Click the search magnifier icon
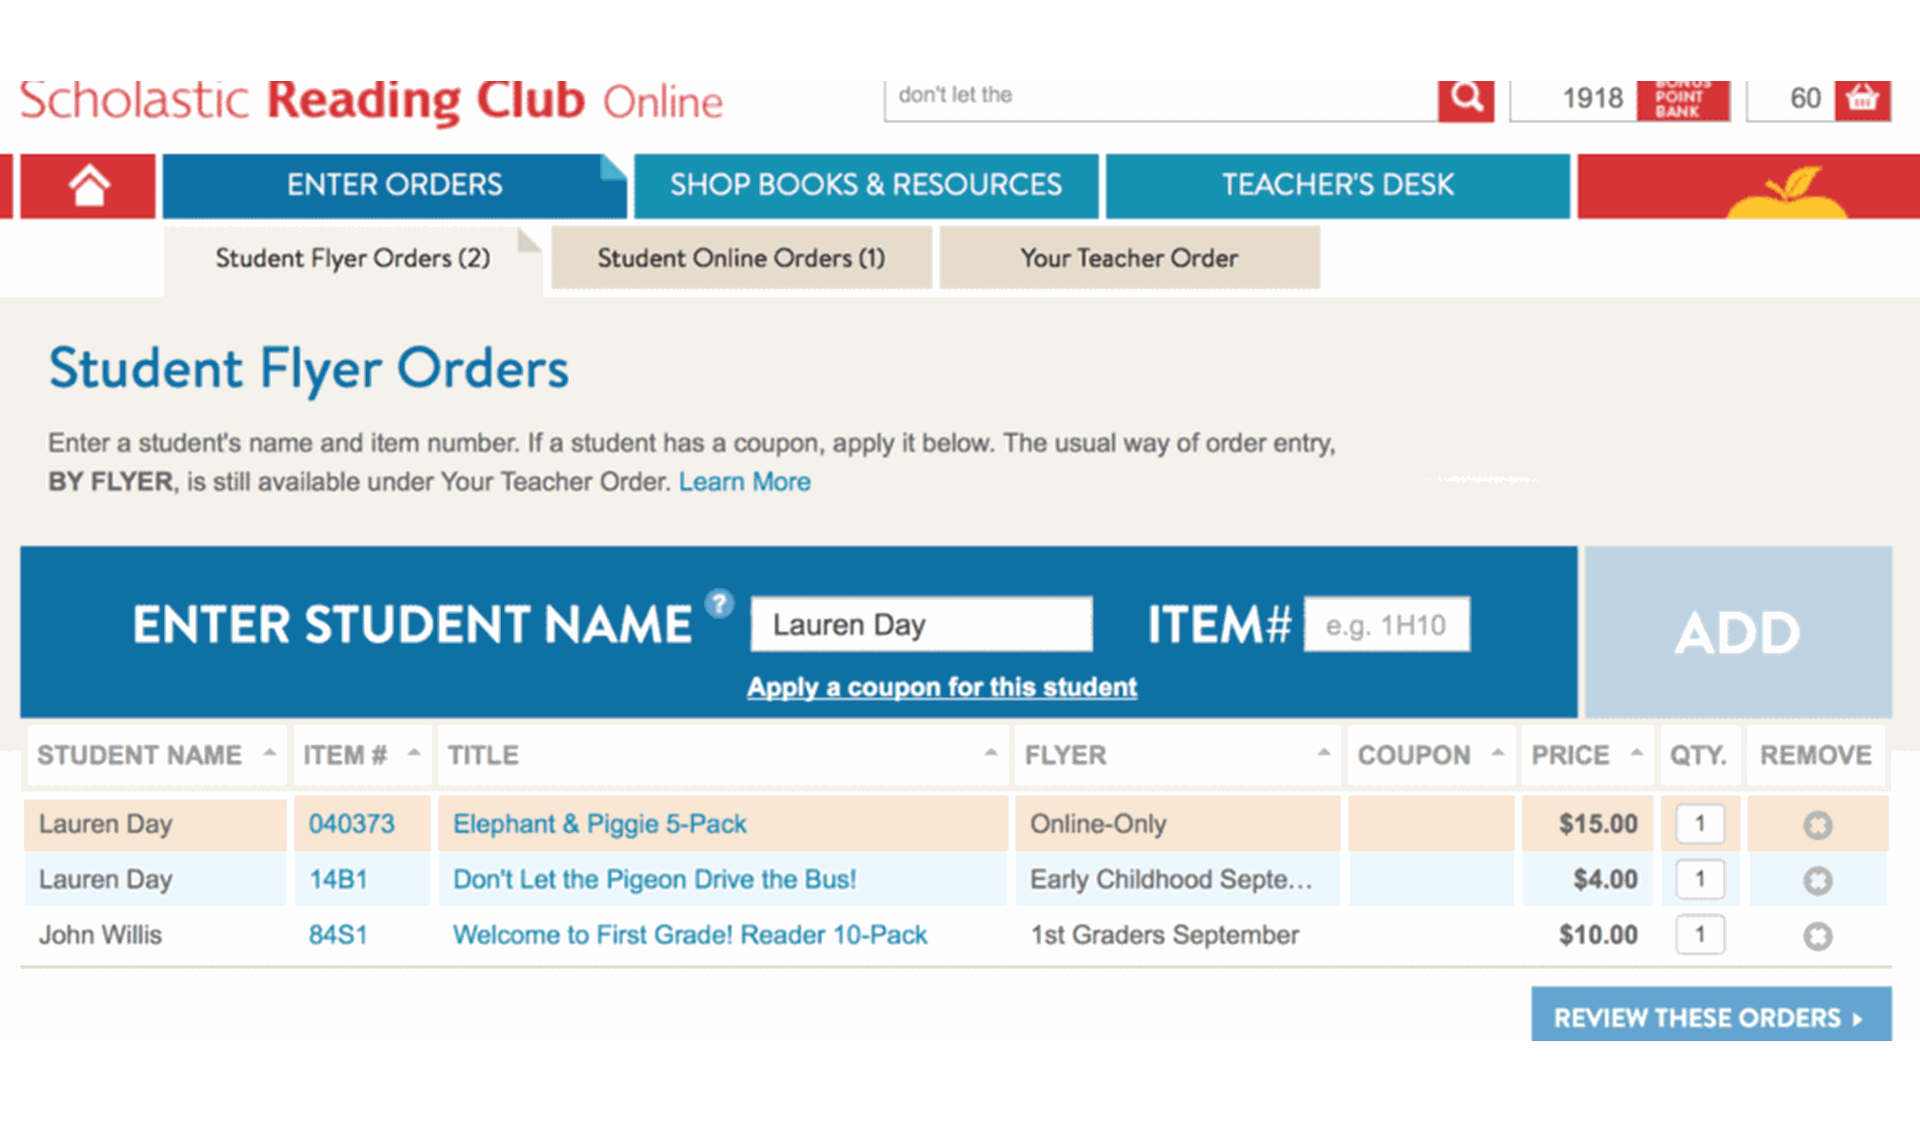1920x1122 pixels. 1465,98
